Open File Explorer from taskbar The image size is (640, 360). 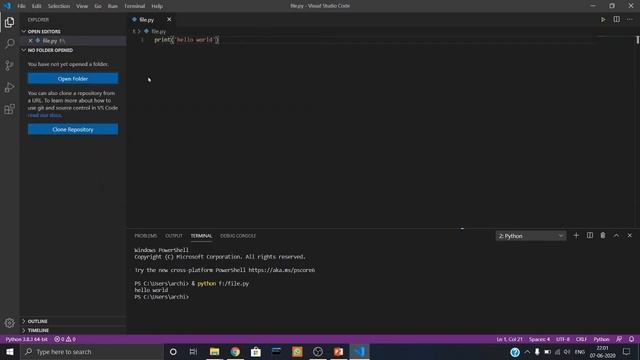pos(214,351)
